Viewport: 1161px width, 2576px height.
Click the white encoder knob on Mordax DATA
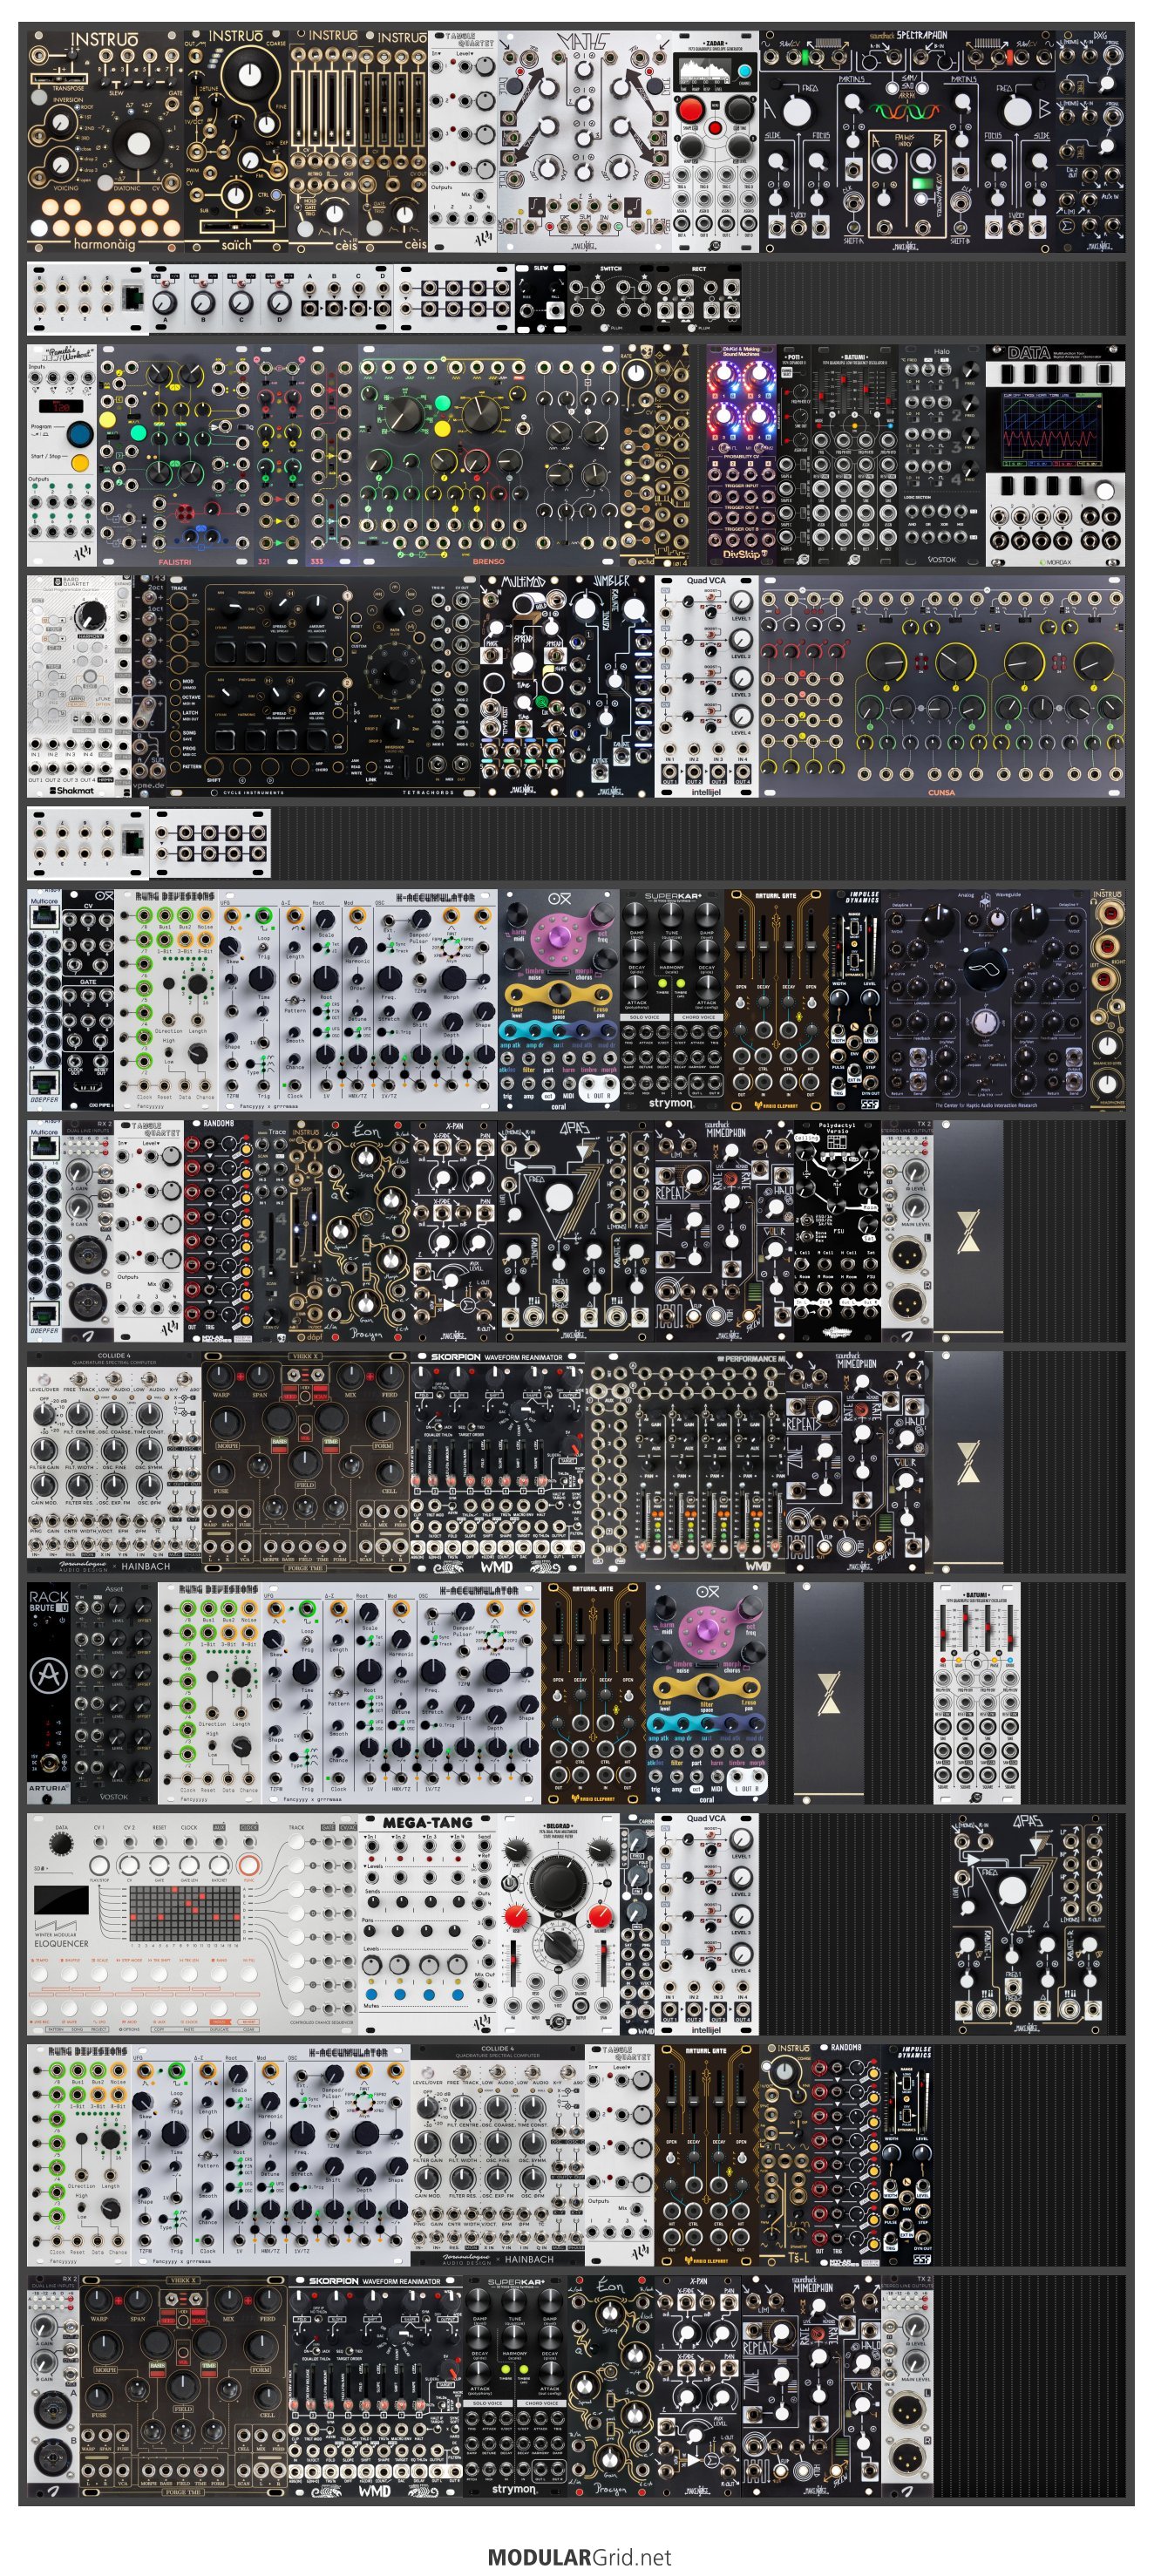[1104, 490]
